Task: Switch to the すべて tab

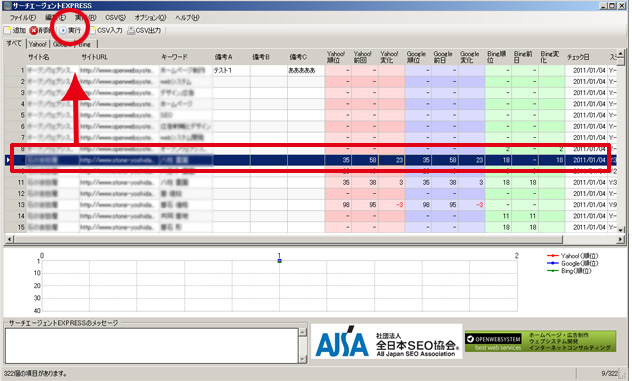Action: [14, 44]
